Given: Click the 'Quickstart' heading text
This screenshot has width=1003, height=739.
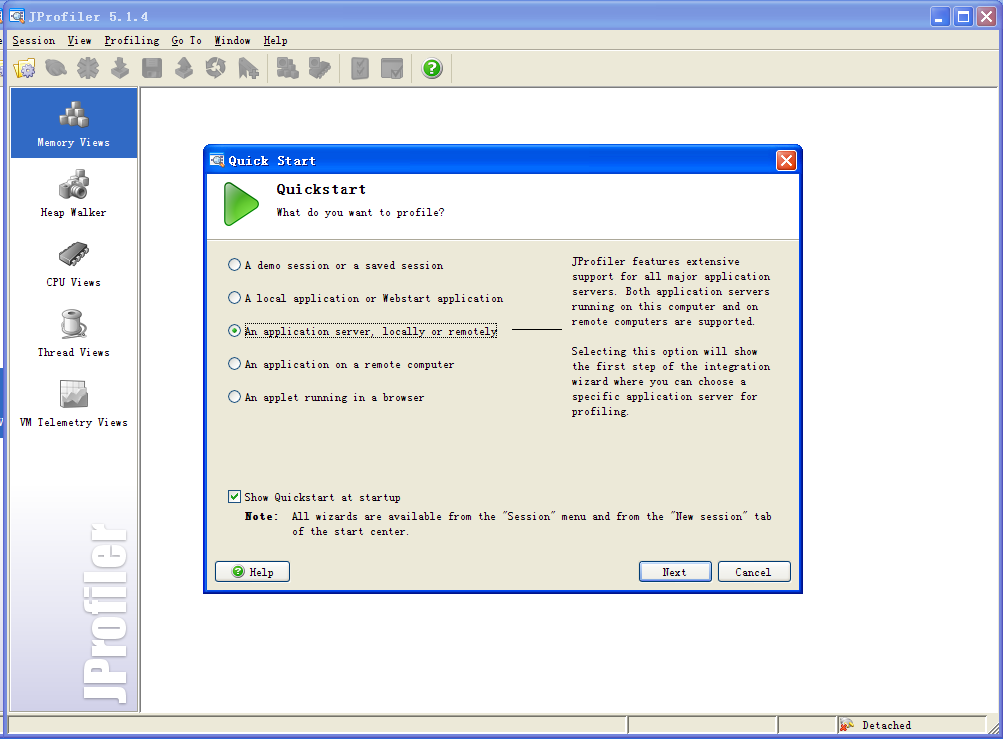Looking at the screenshot, I should [321, 189].
